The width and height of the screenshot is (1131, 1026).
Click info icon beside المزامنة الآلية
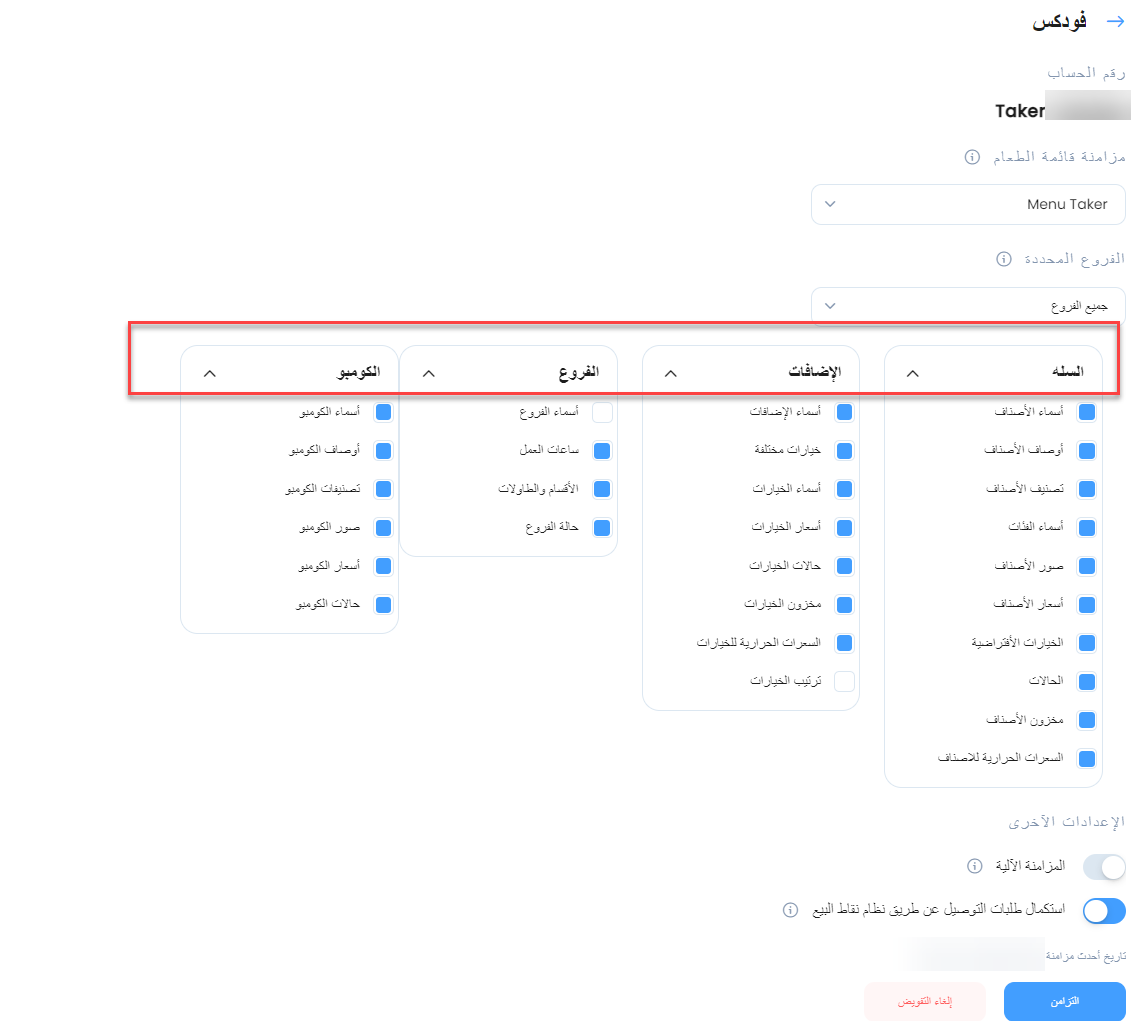tap(974, 866)
